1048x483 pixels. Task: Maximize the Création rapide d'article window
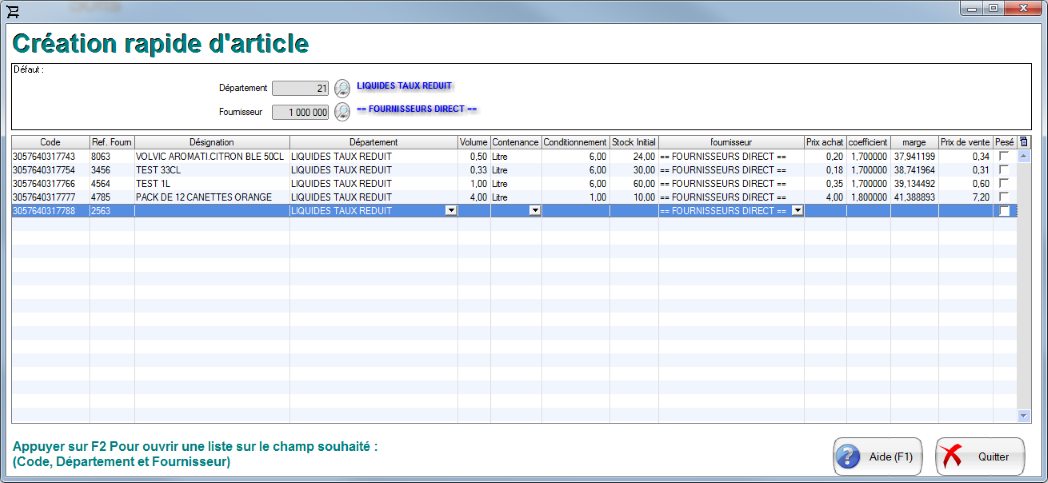click(993, 8)
